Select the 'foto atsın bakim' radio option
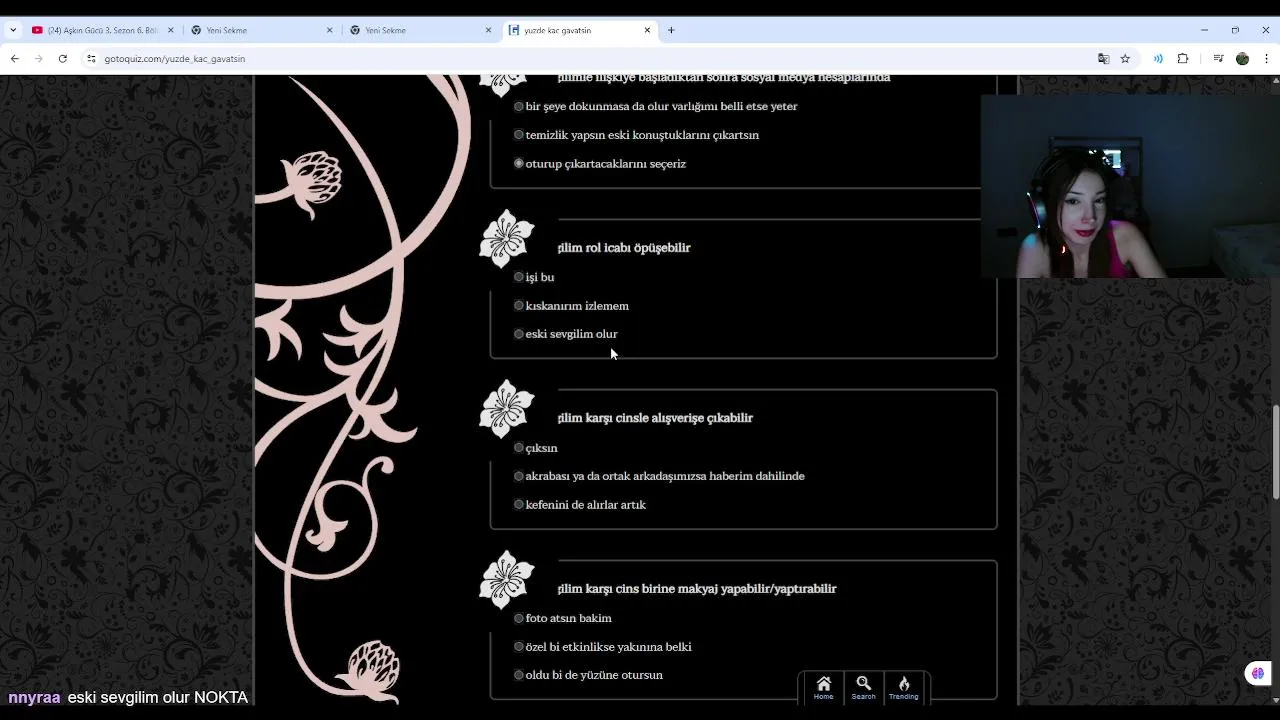Screen dimensions: 1280x720 point(519,618)
